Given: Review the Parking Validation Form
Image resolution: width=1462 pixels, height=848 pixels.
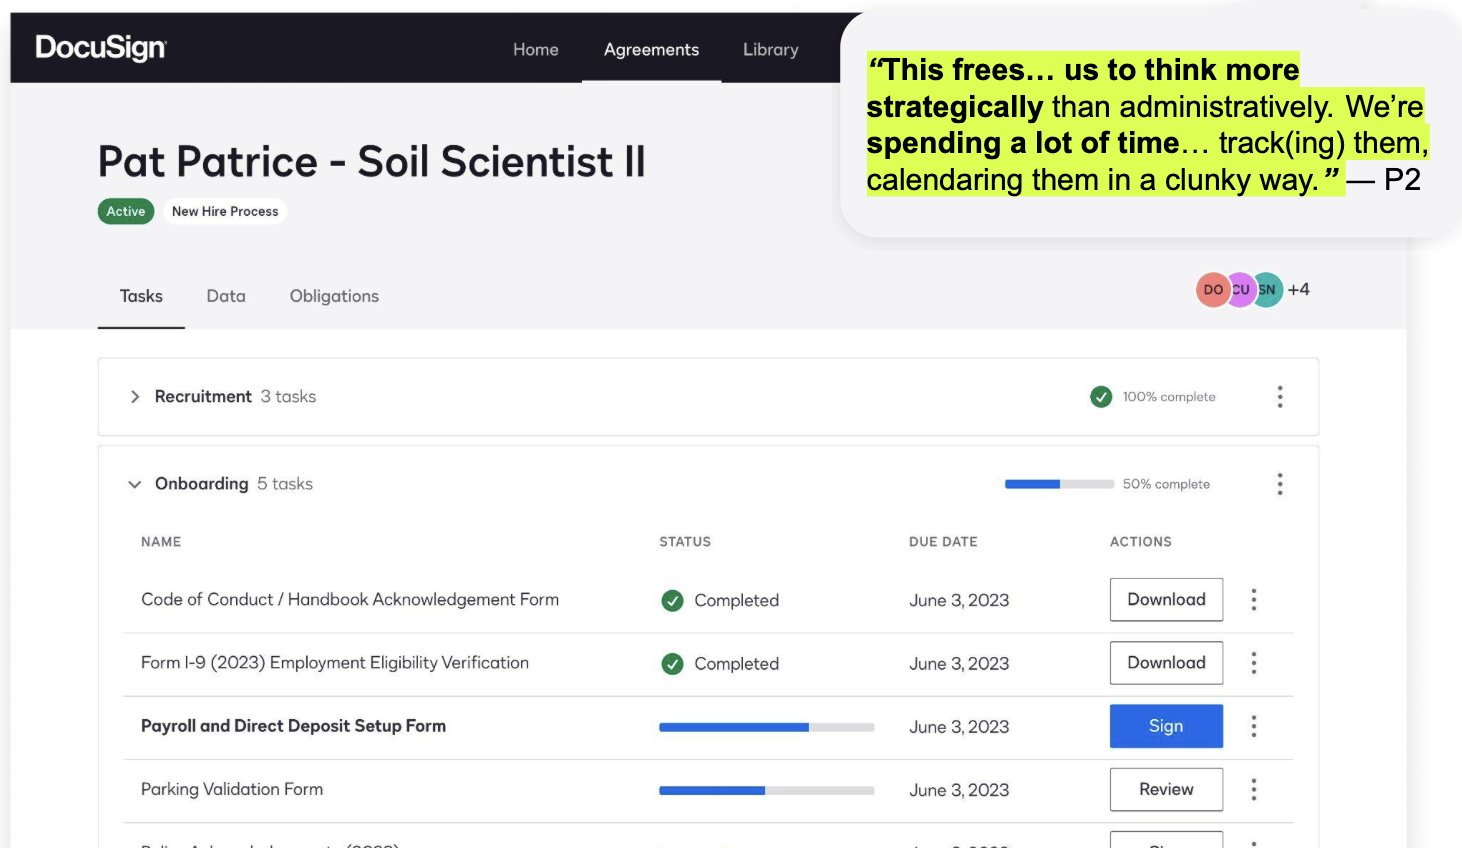Looking at the screenshot, I should coord(1166,789).
